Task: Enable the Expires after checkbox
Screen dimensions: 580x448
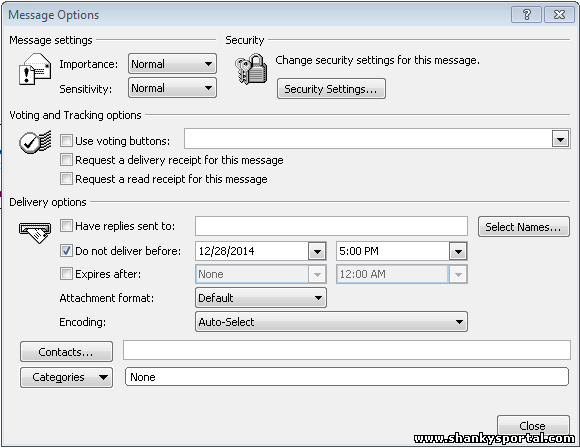Action: click(67, 274)
